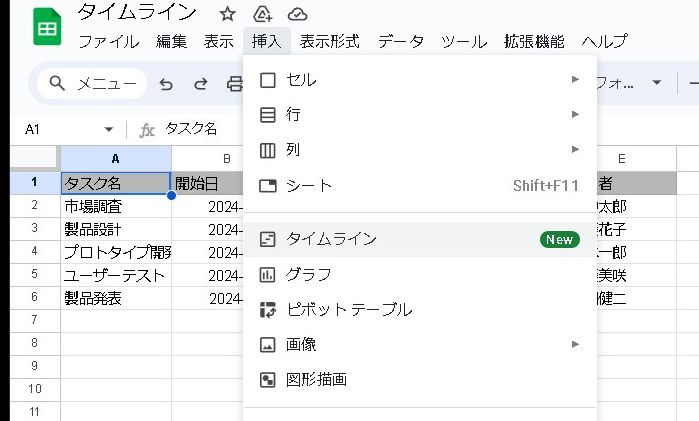The image size is (699, 421).
Task: Check the cloud save status icon
Action: pos(297,14)
